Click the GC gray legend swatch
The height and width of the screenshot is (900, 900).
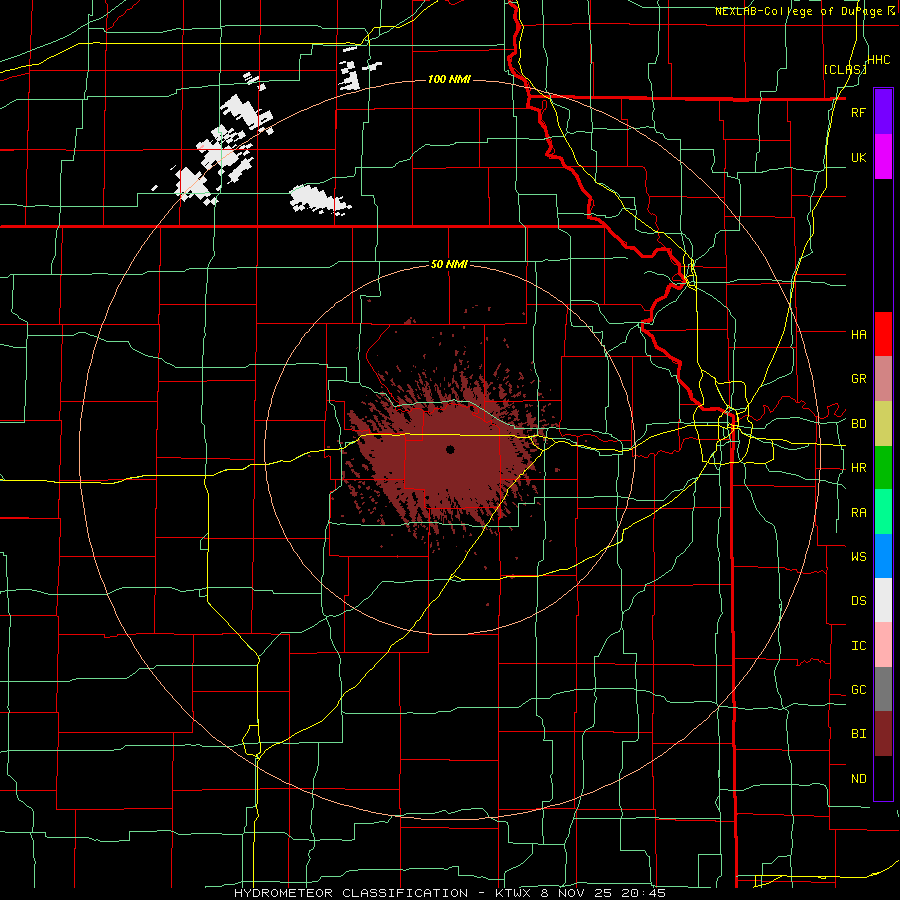point(883,689)
